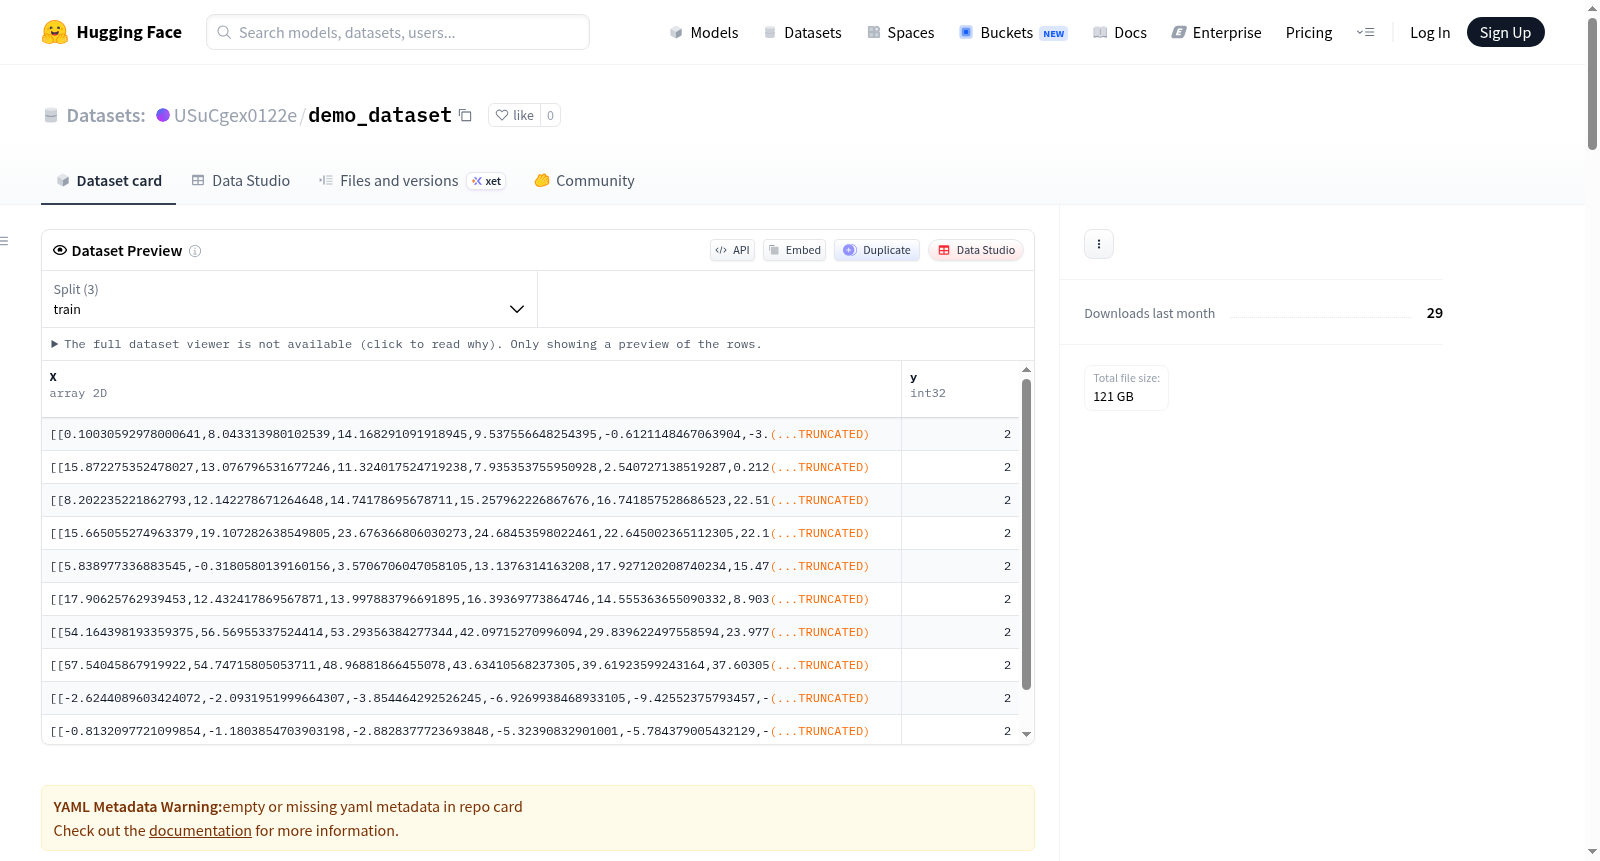Open the Community tab

coord(585,181)
